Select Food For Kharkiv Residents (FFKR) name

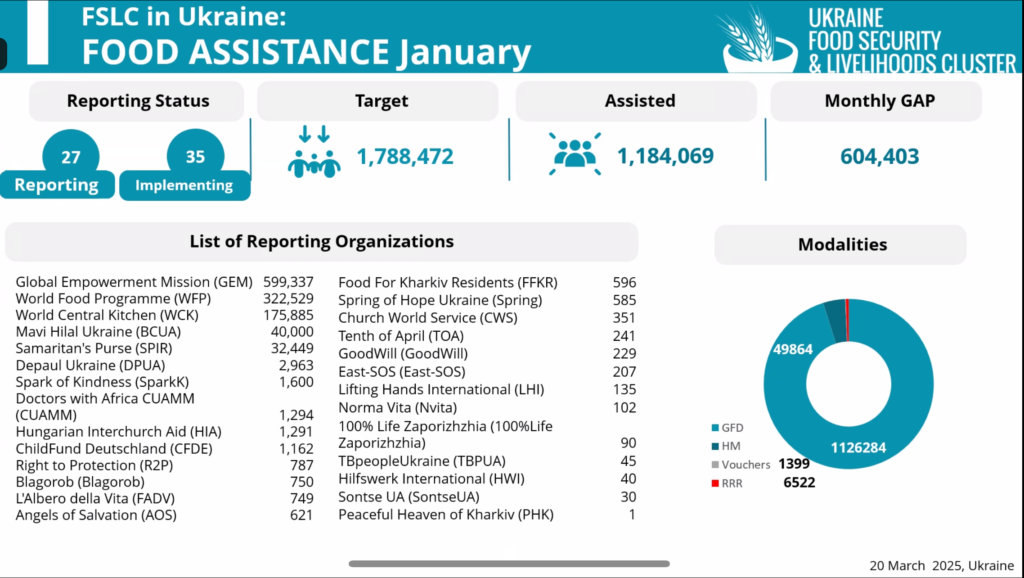click(448, 283)
